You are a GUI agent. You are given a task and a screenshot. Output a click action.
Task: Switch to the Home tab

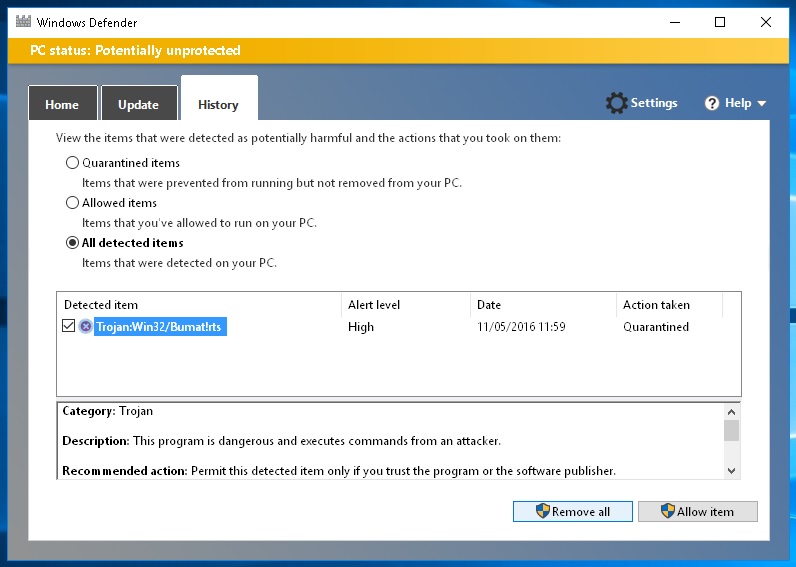[x=62, y=103]
